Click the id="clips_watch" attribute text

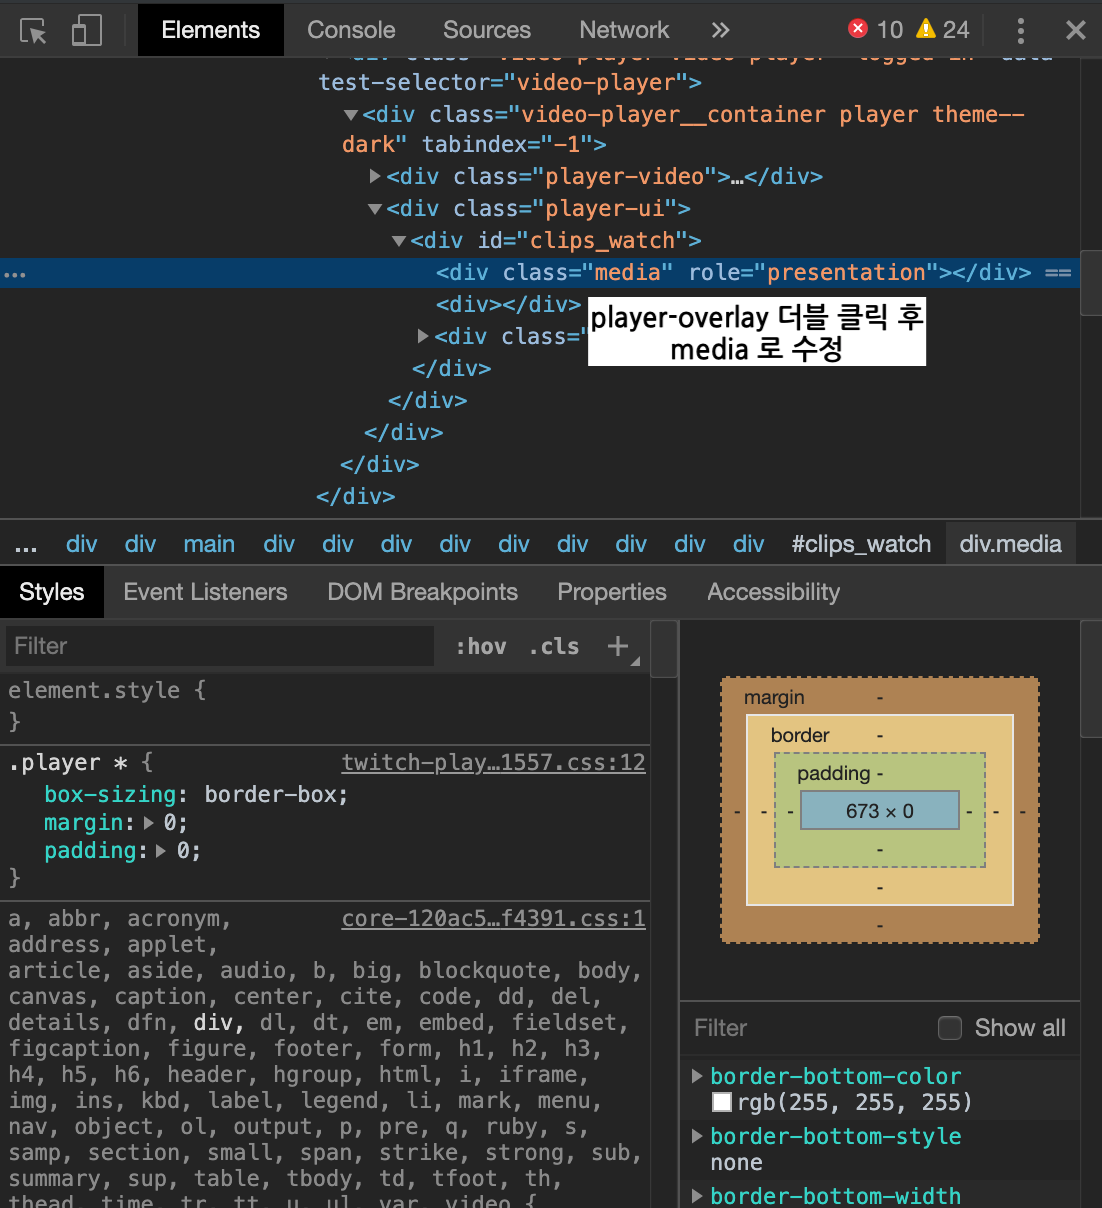[x=583, y=241]
